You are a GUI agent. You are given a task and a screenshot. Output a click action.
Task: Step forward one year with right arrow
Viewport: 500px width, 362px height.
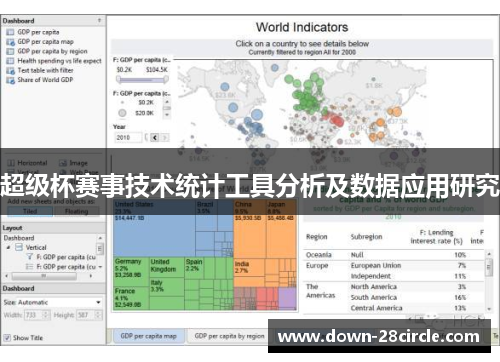coord(164,137)
